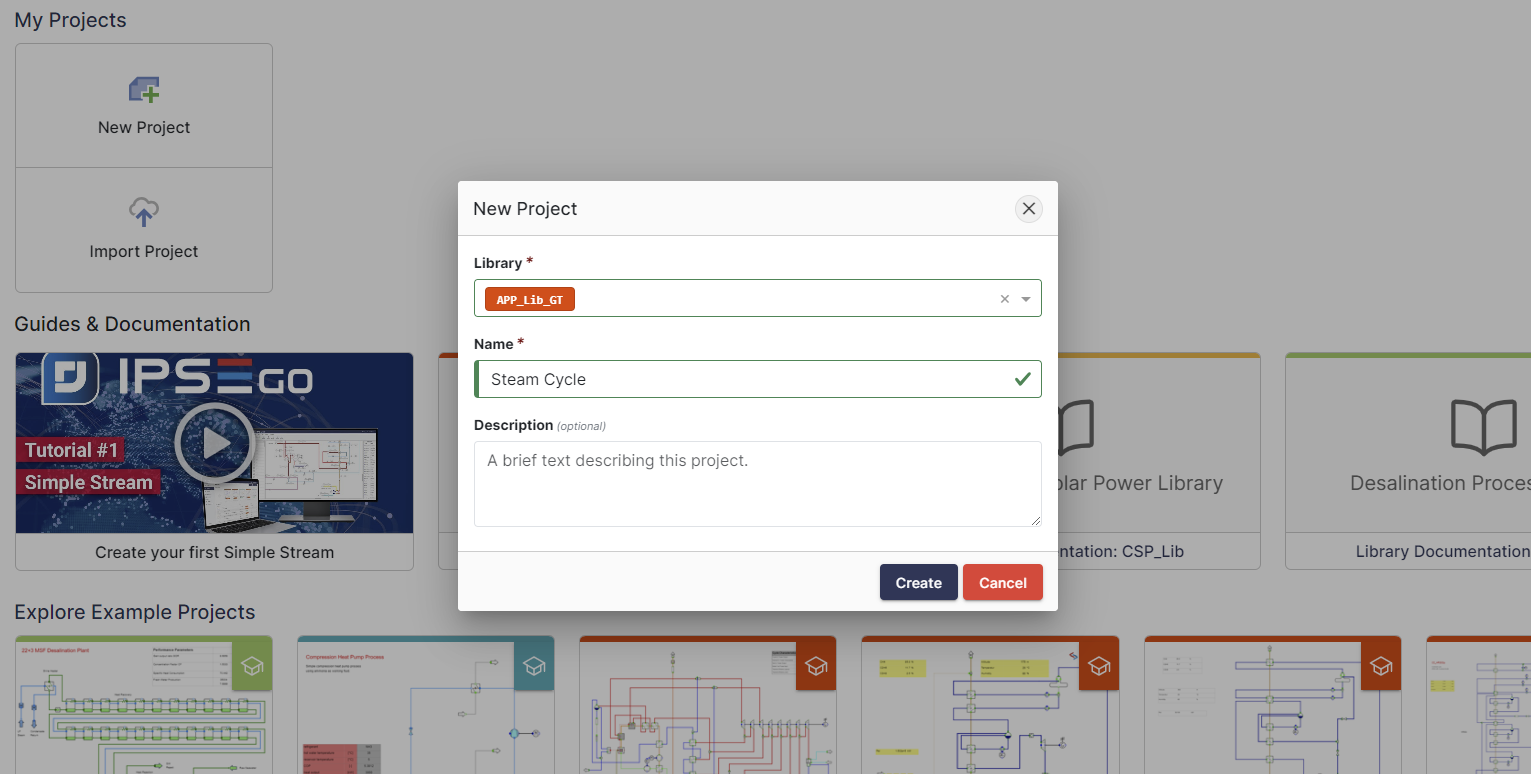Open the Desalination Process documentation book icon
The width and height of the screenshot is (1531, 774).
tap(1484, 427)
